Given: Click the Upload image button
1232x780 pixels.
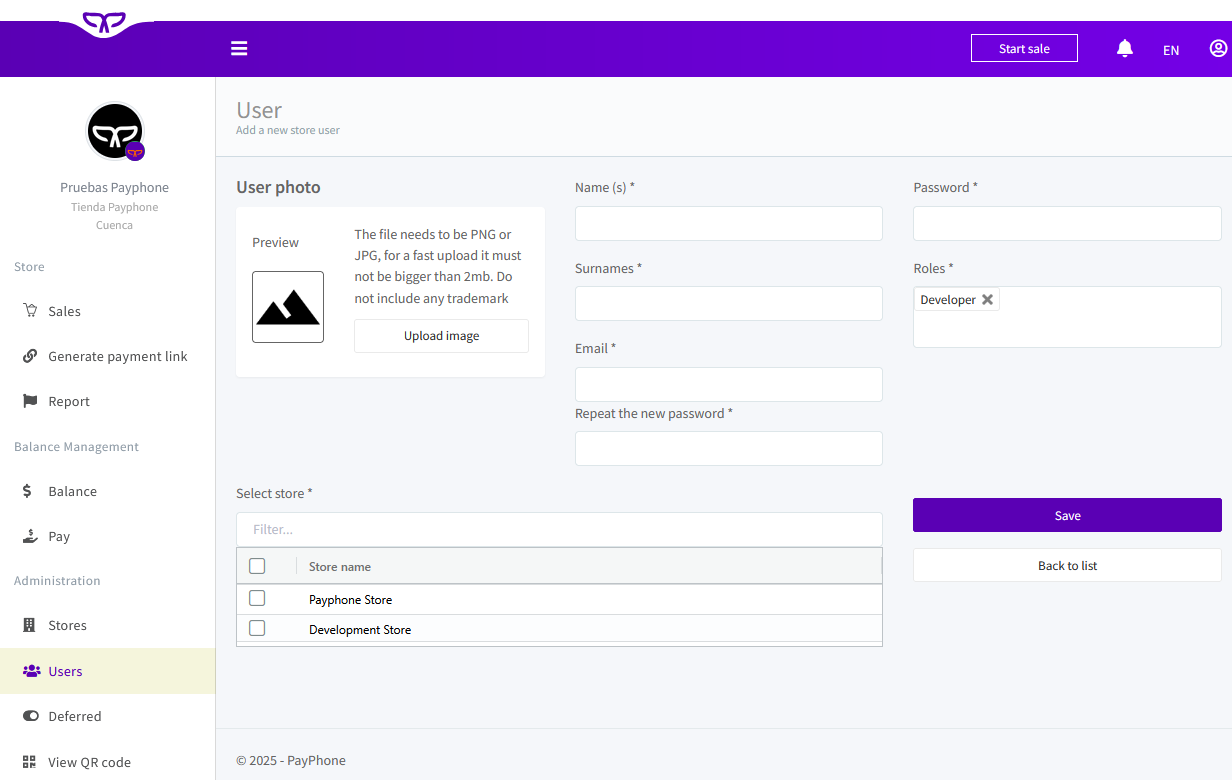Looking at the screenshot, I should pyautogui.click(x=441, y=336).
